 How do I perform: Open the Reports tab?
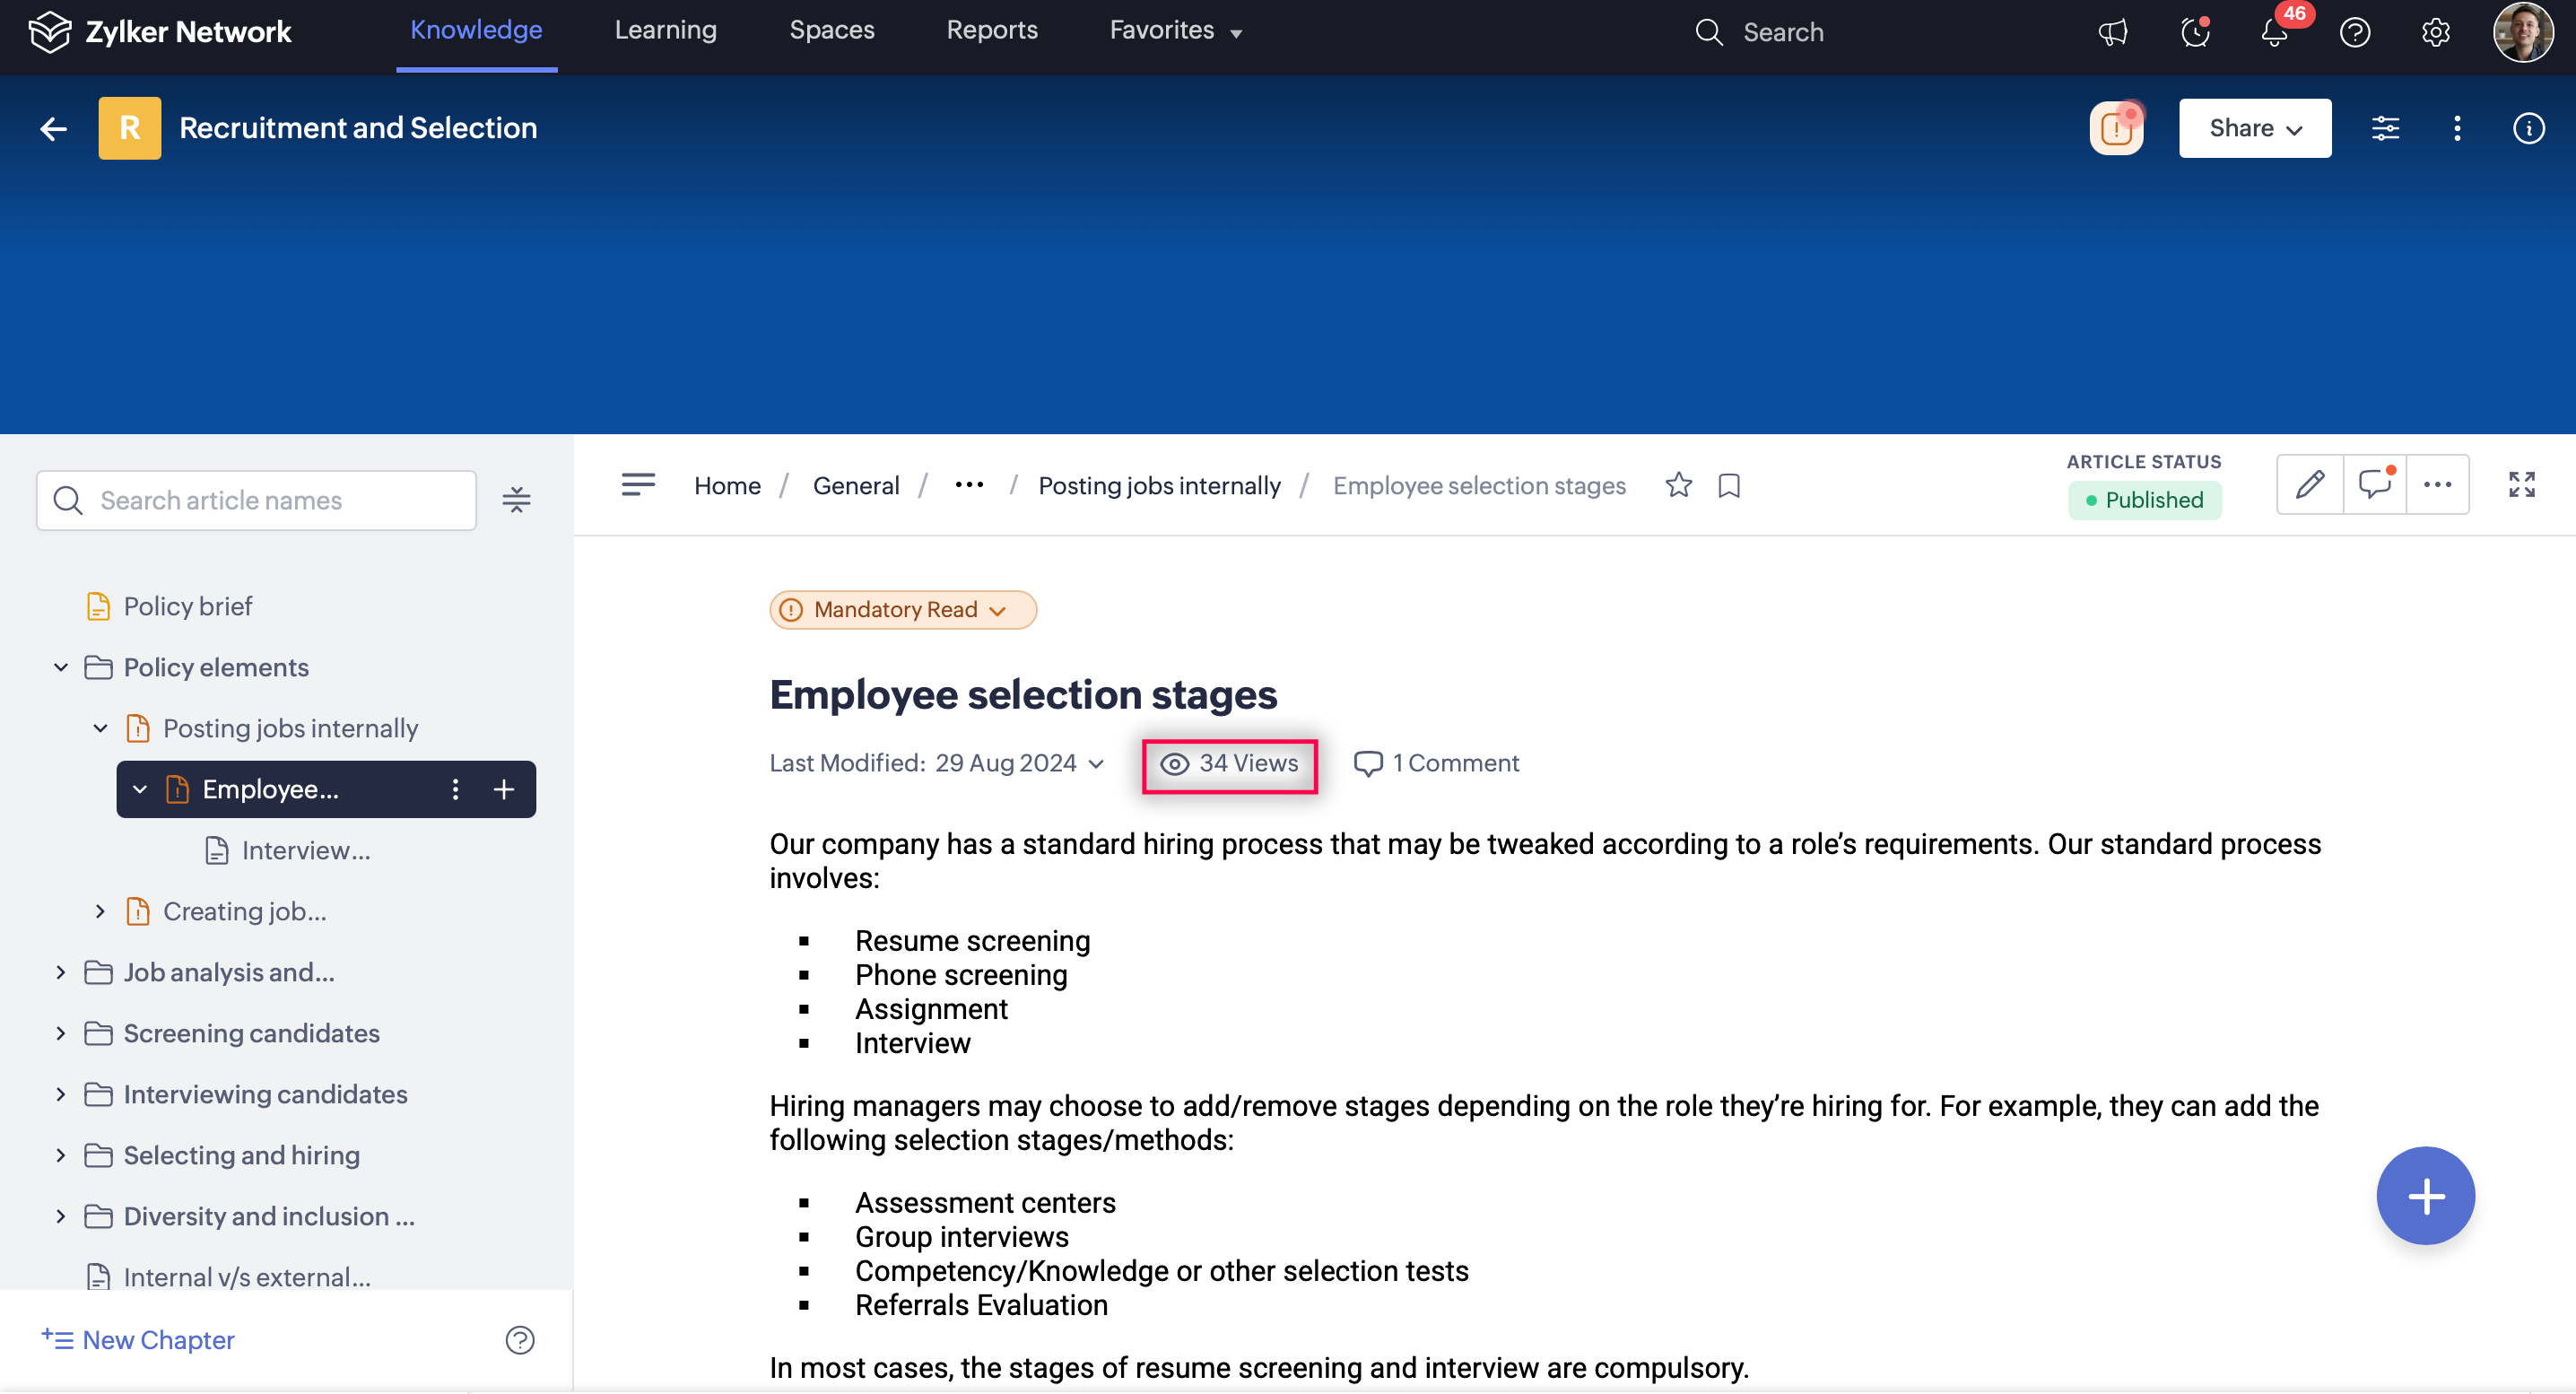pyautogui.click(x=991, y=30)
